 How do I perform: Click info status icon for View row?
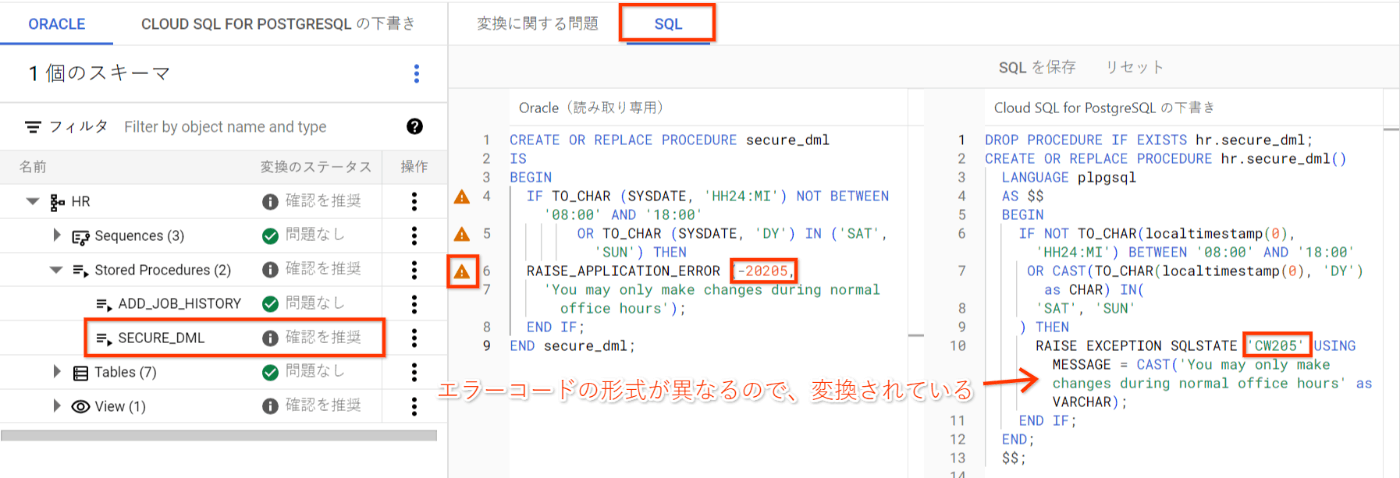coord(269,406)
